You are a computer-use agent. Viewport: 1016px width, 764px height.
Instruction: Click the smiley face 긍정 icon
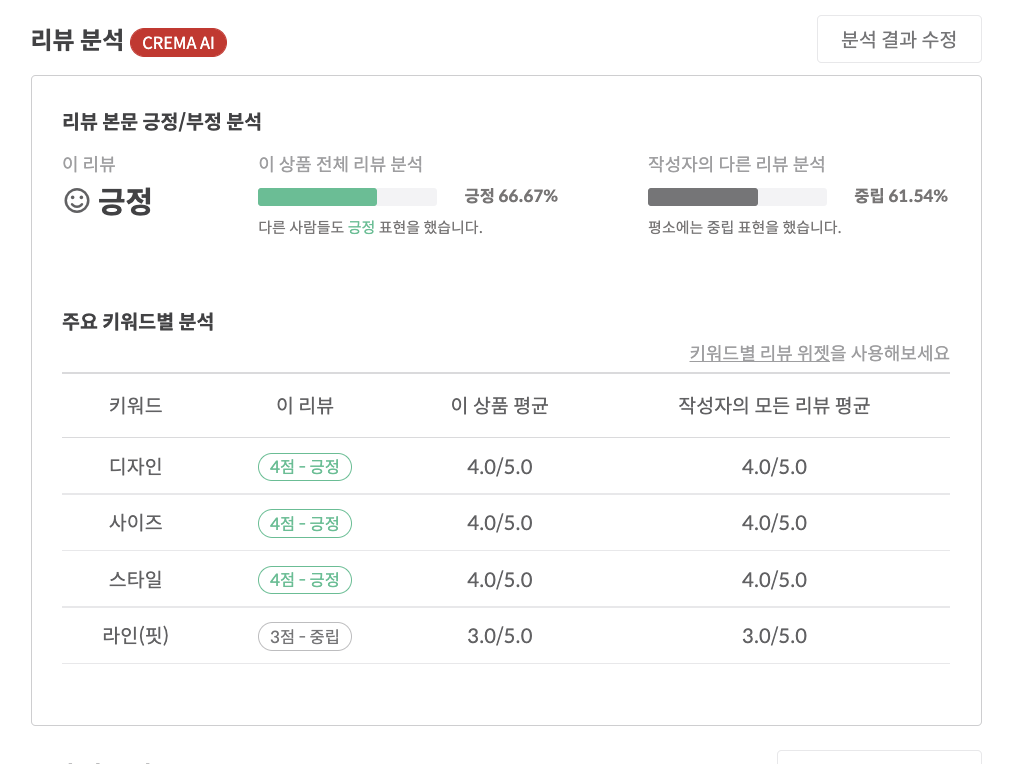77,201
